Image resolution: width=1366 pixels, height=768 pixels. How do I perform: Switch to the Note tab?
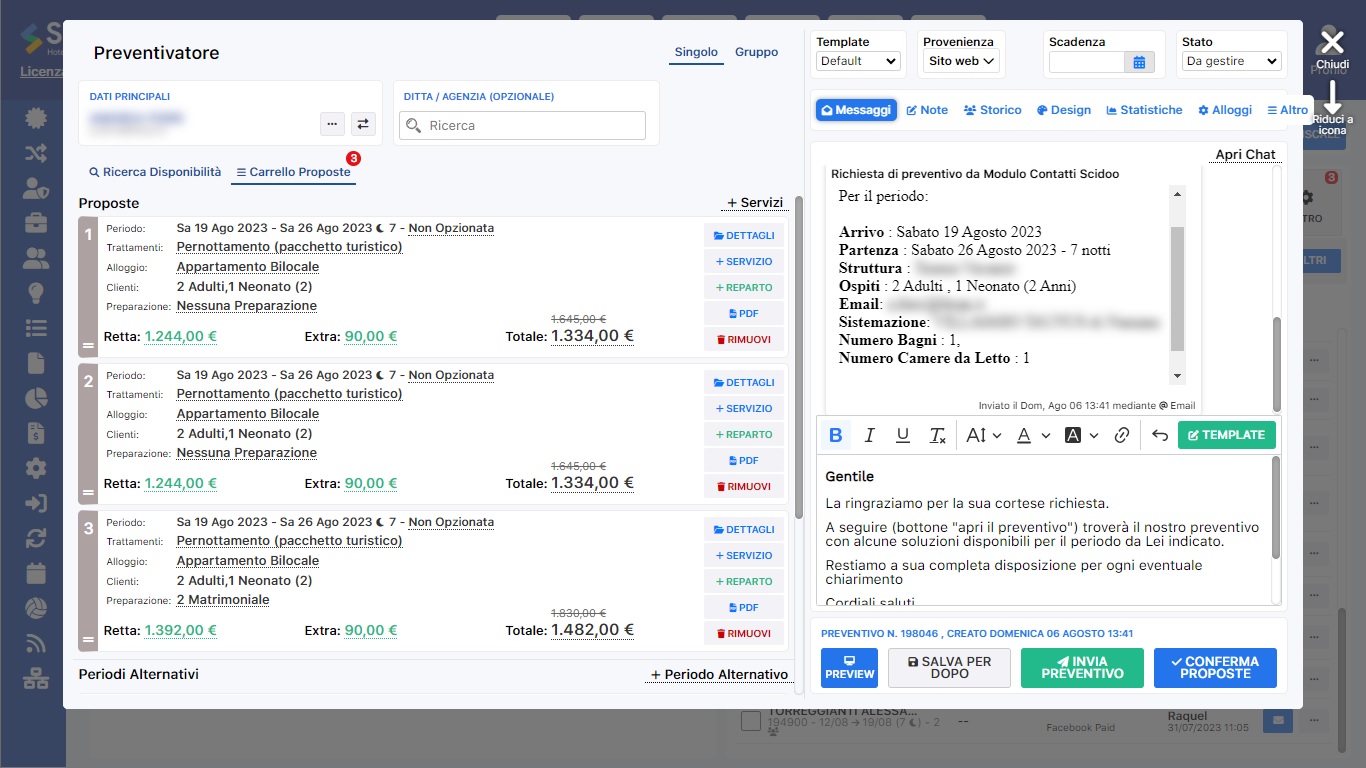[x=927, y=110]
